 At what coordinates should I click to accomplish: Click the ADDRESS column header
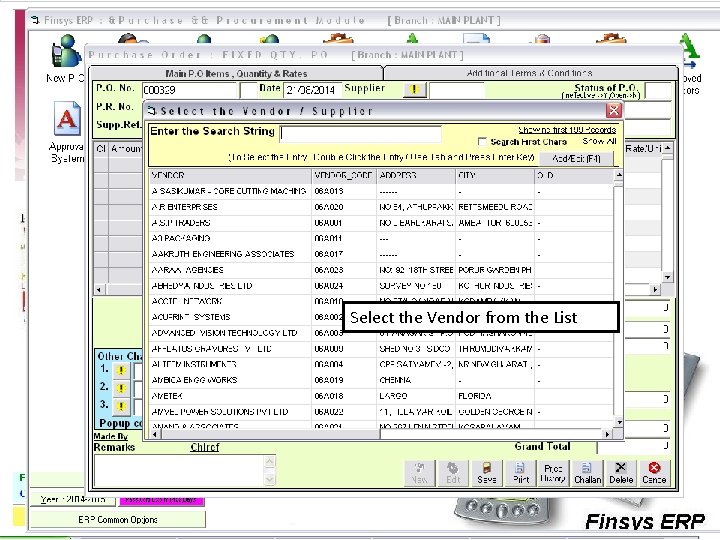pyautogui.click(x=416, y=175)
